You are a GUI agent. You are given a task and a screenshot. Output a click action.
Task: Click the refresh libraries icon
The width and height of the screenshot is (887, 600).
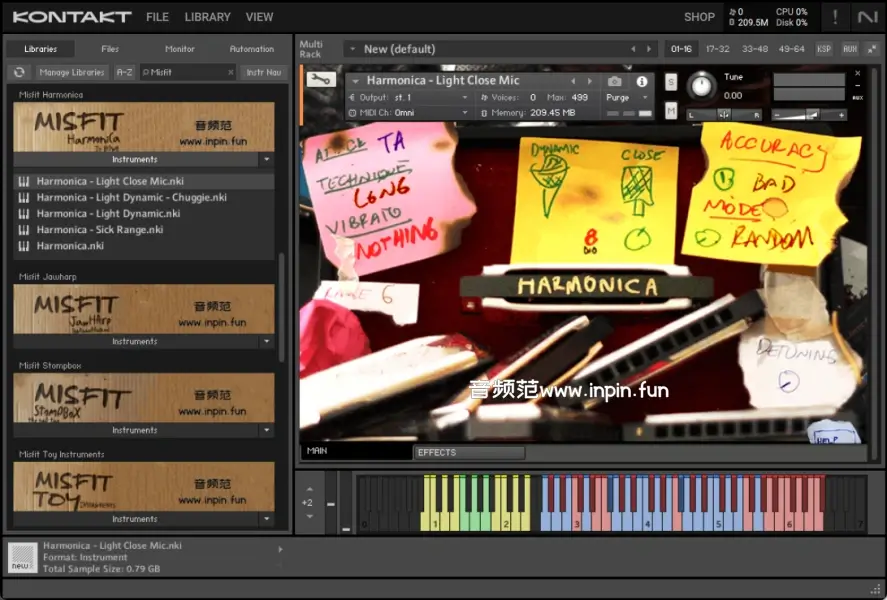[18, 72]
